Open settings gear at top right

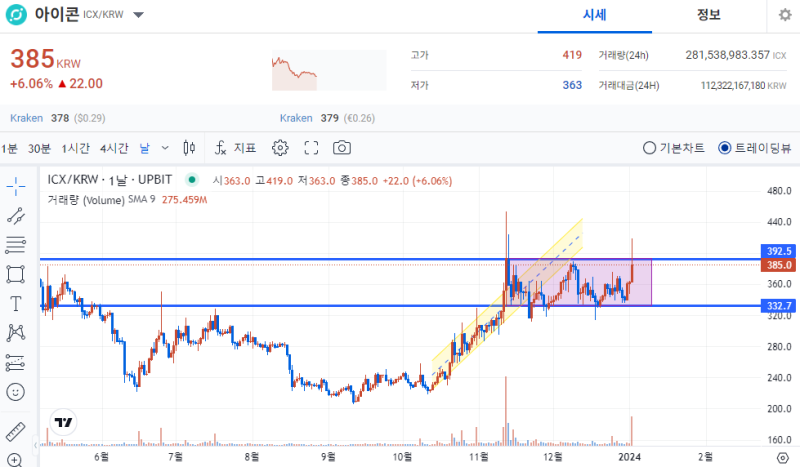click(785, 15)
